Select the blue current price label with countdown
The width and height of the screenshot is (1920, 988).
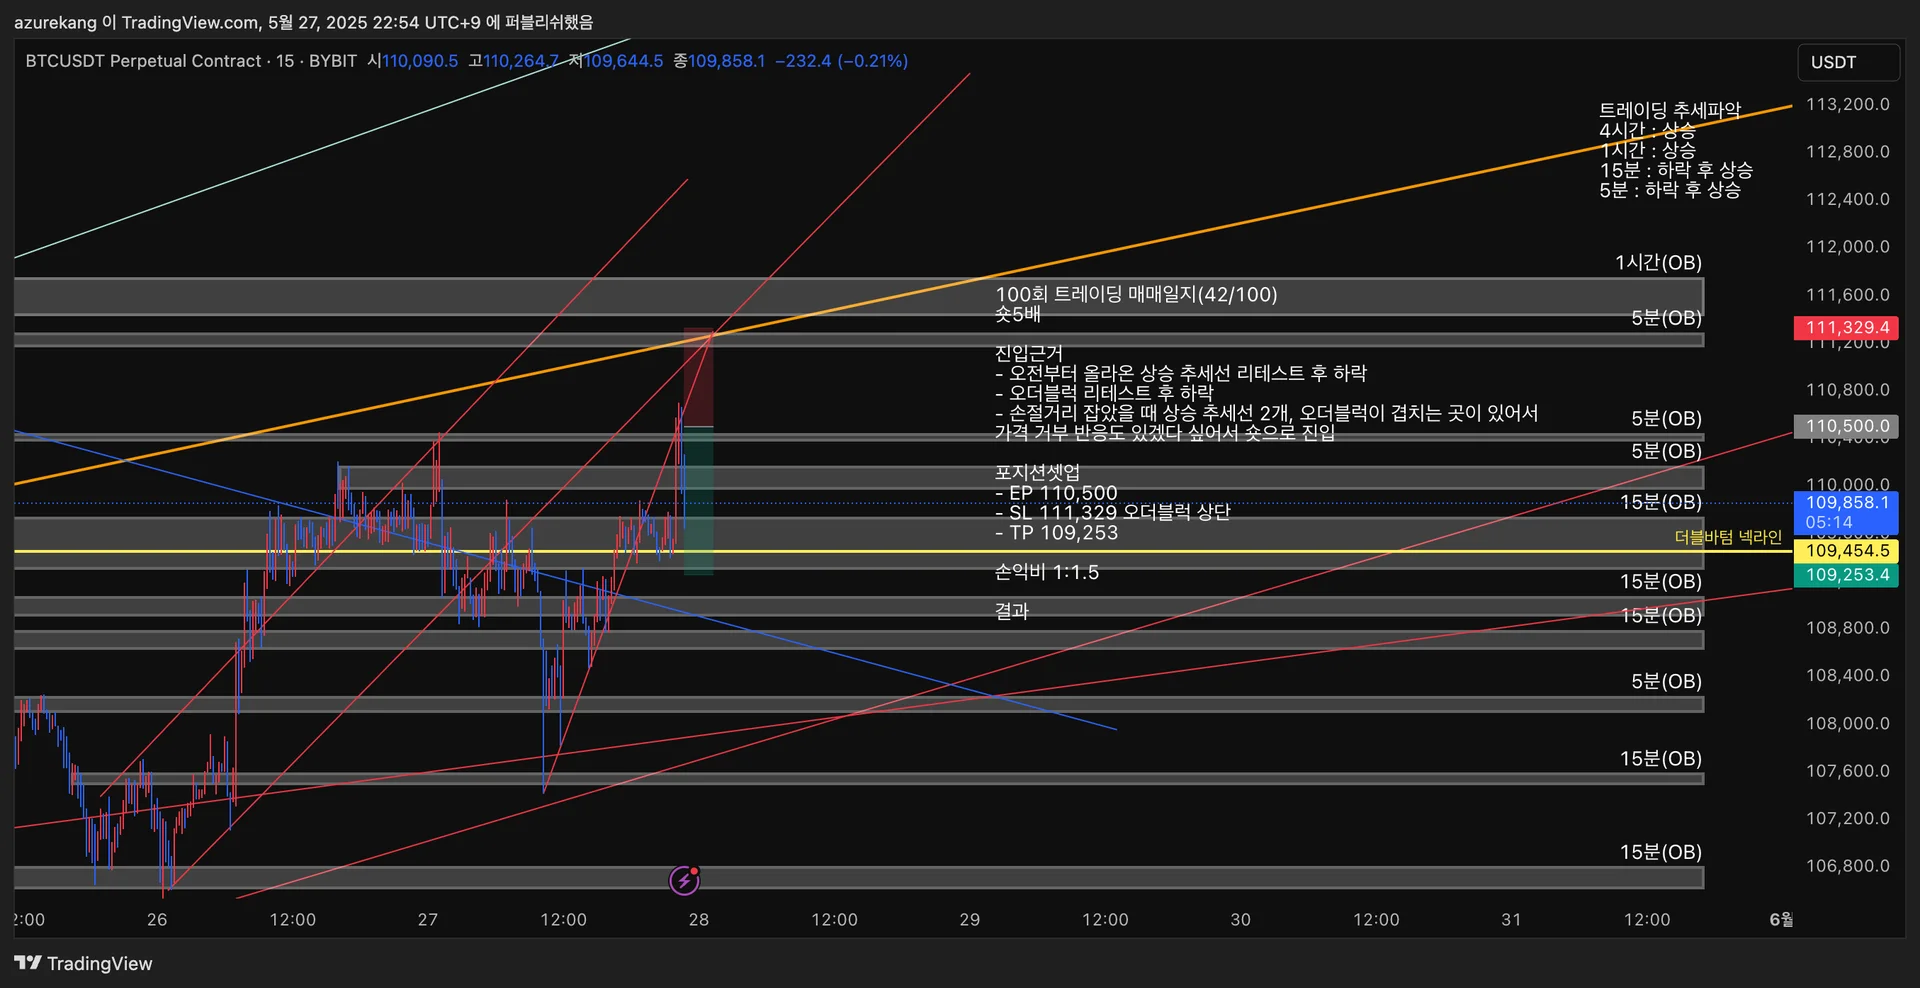[1846, 512]
